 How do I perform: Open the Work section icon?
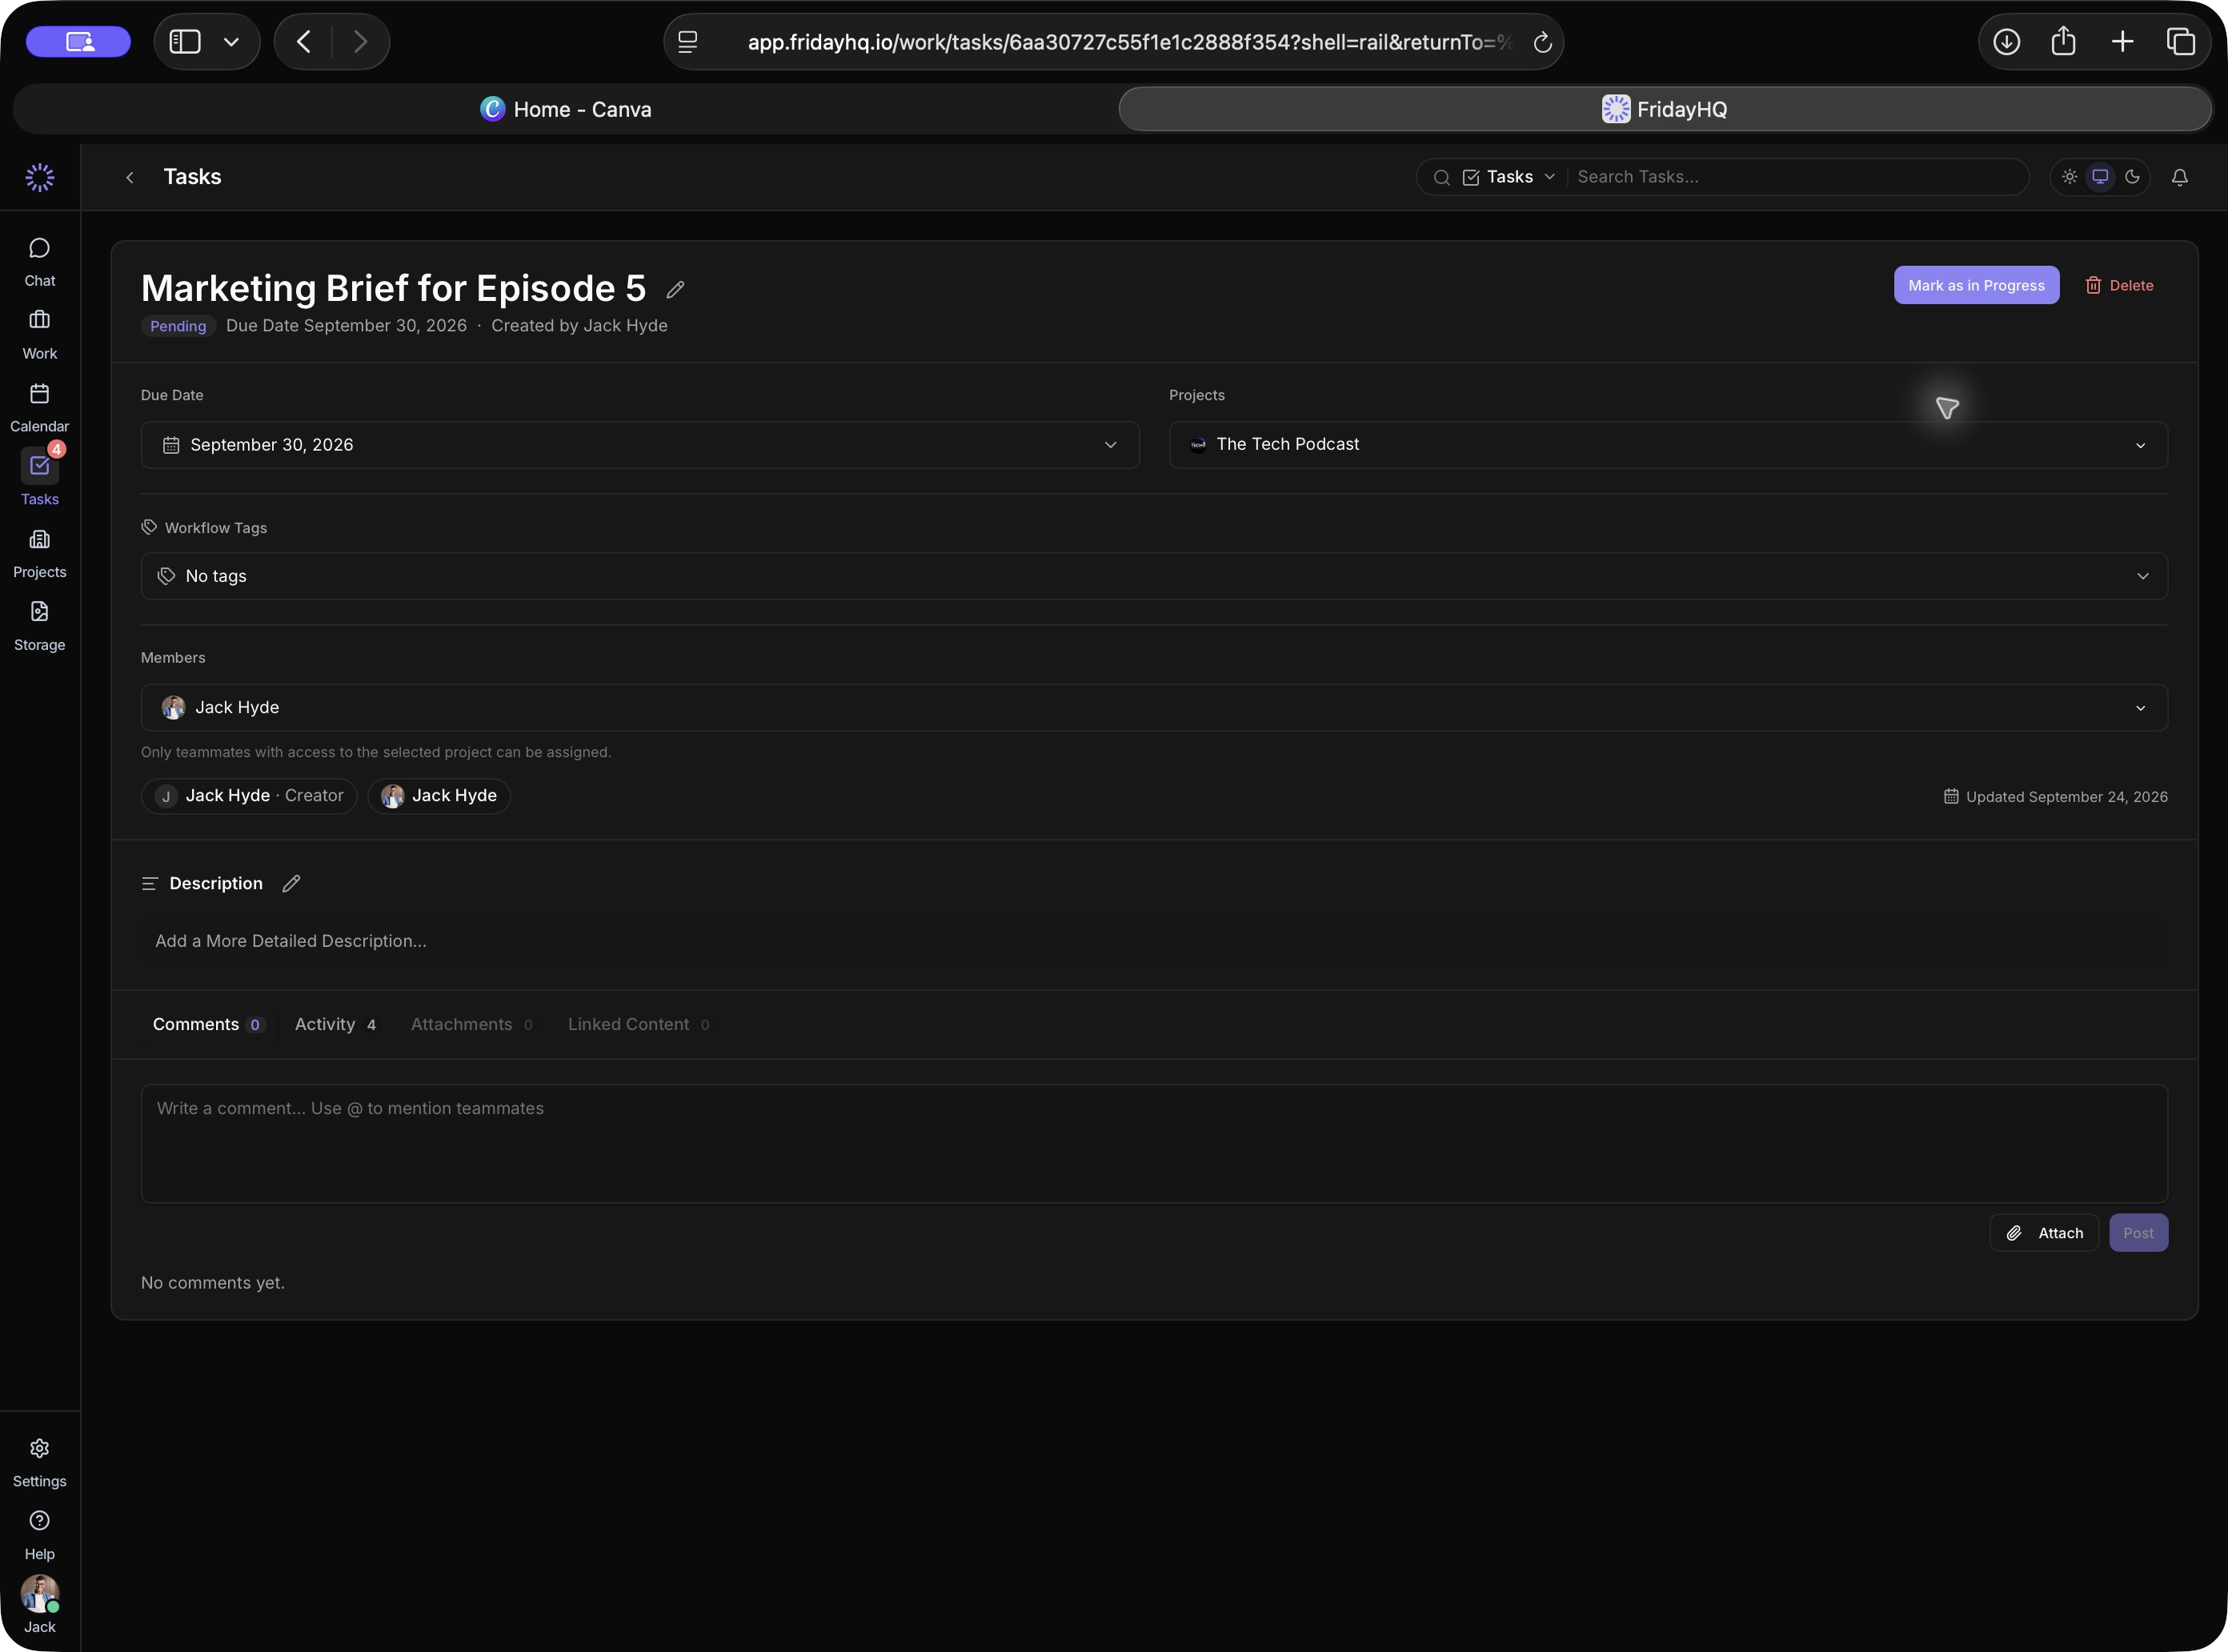[x=39, y=320]
